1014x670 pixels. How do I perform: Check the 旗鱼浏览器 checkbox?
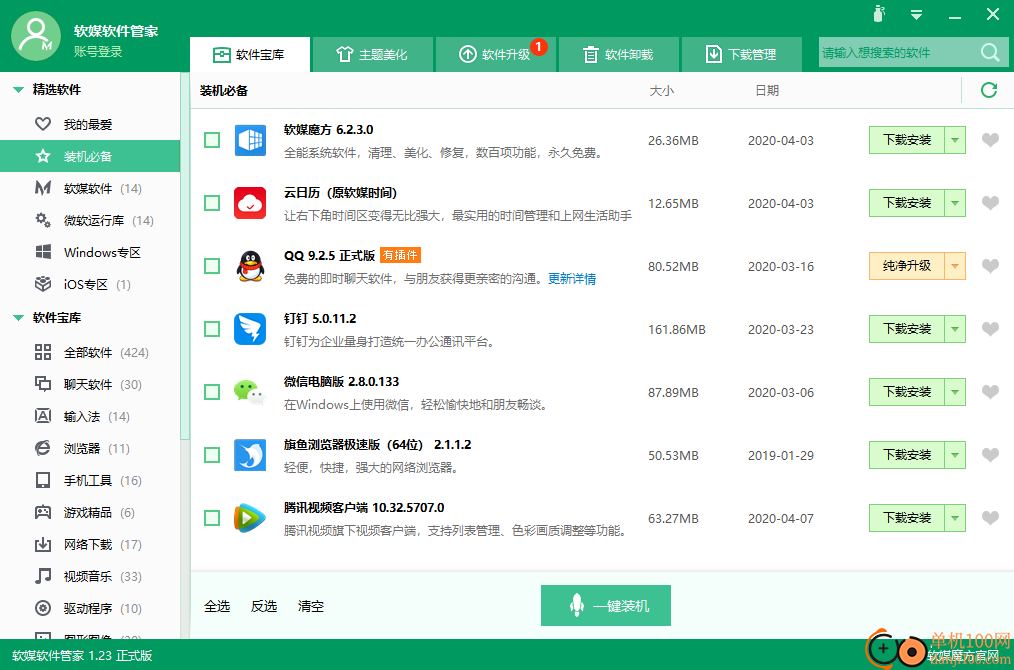pos(212,455)
